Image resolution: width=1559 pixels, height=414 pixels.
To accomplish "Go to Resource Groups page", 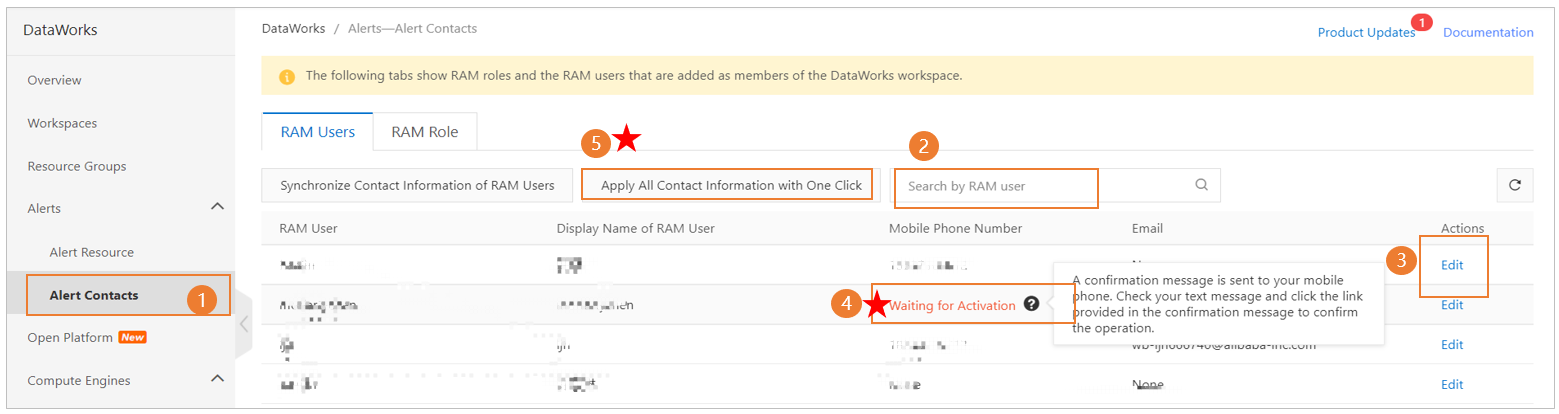I will tap(77, 166).
